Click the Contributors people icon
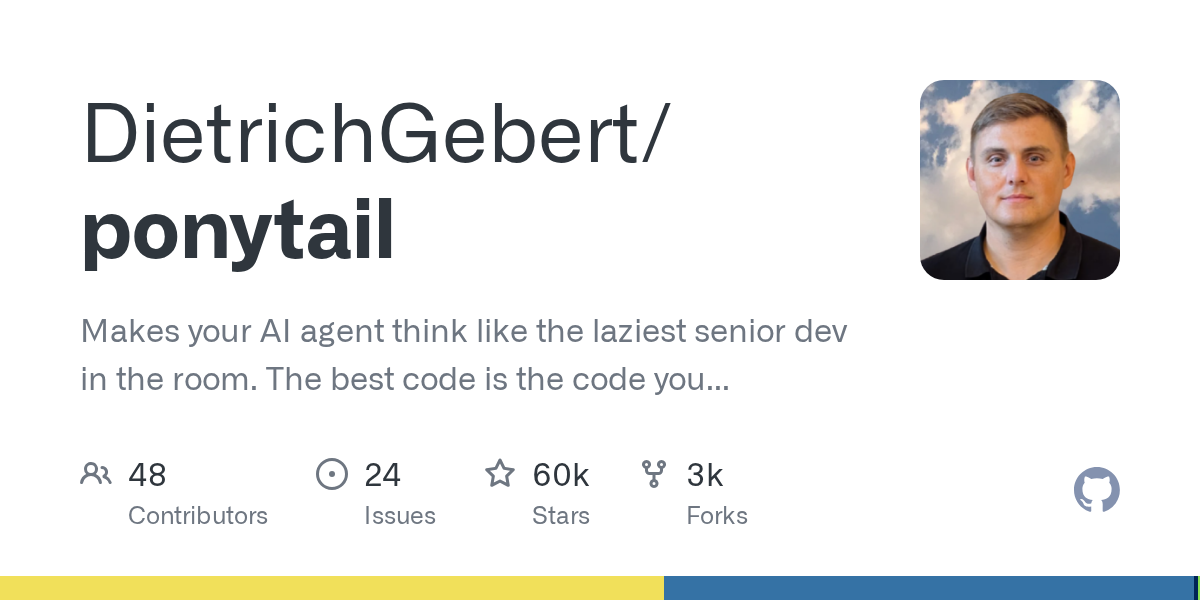This screenshot has height=600, width=1200. [x=96, y=474]
